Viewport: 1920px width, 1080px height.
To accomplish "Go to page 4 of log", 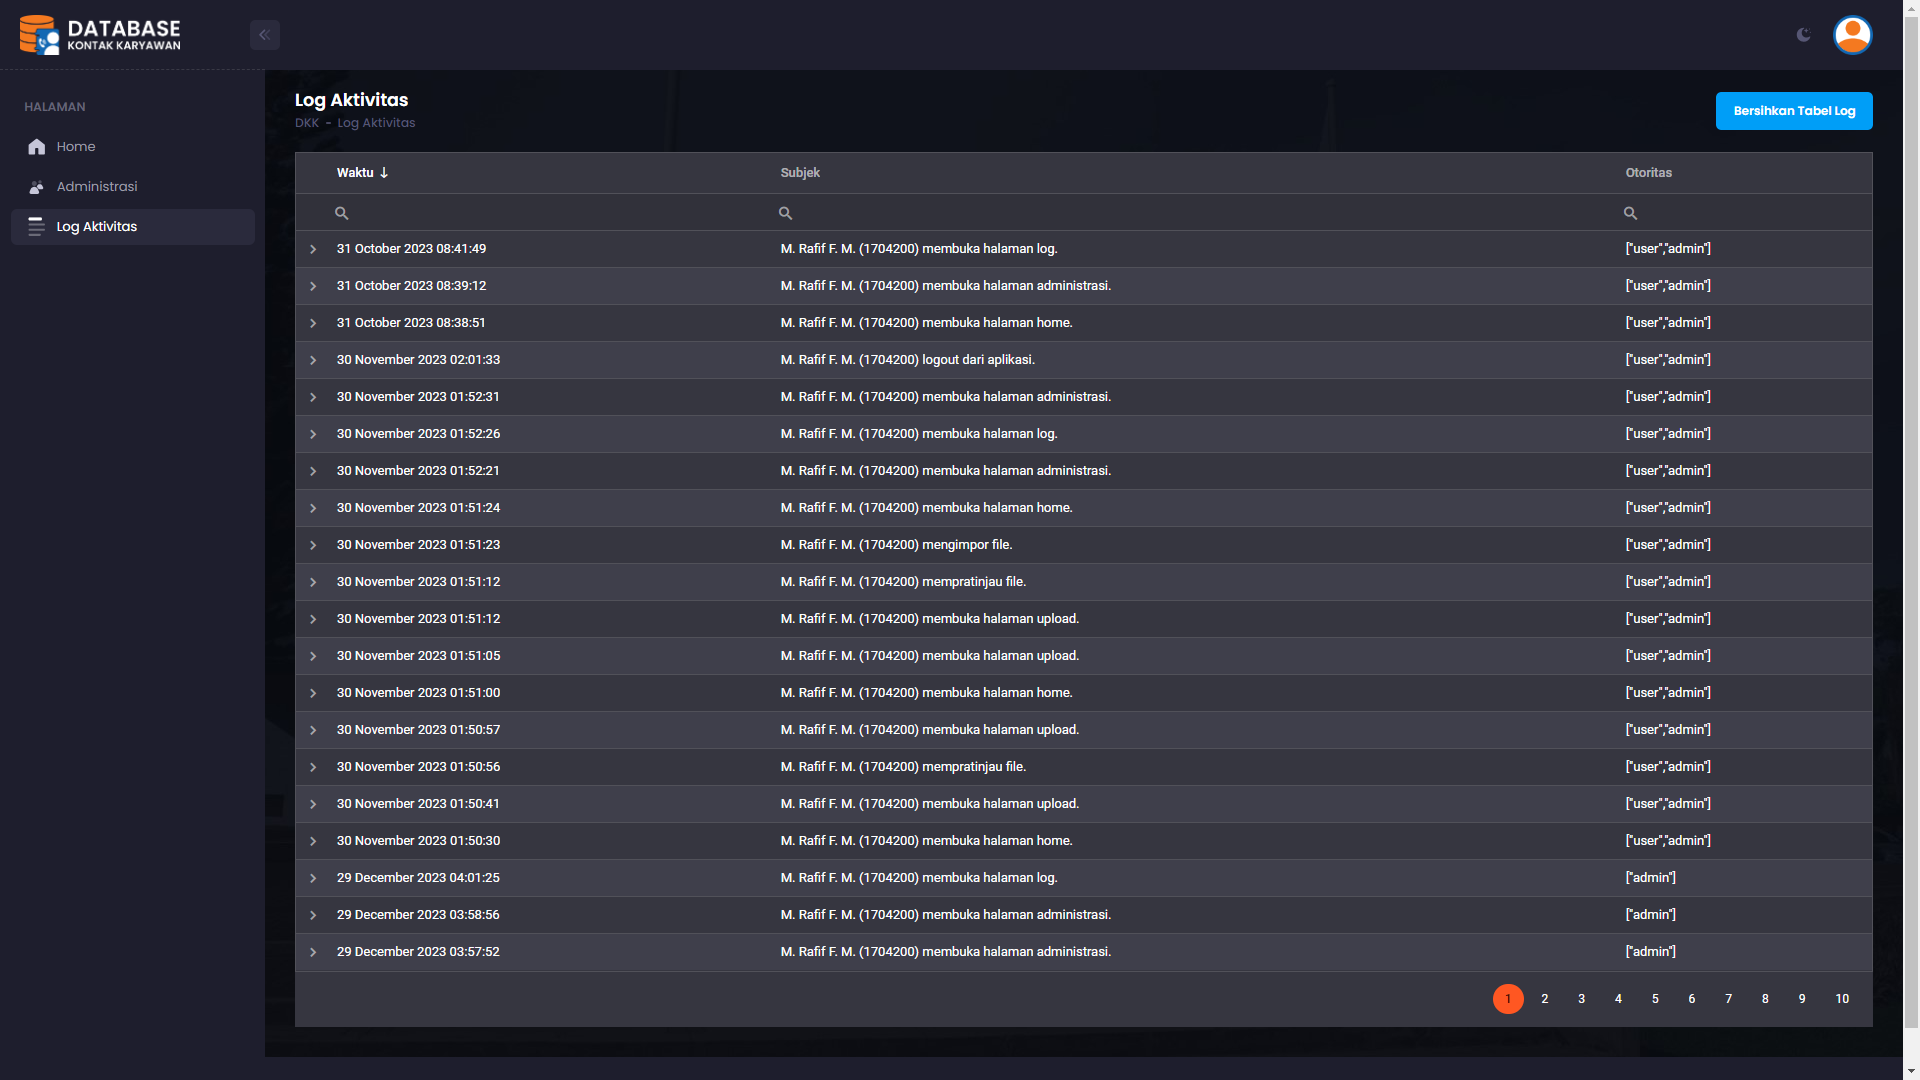I will tap(1618, 999).
